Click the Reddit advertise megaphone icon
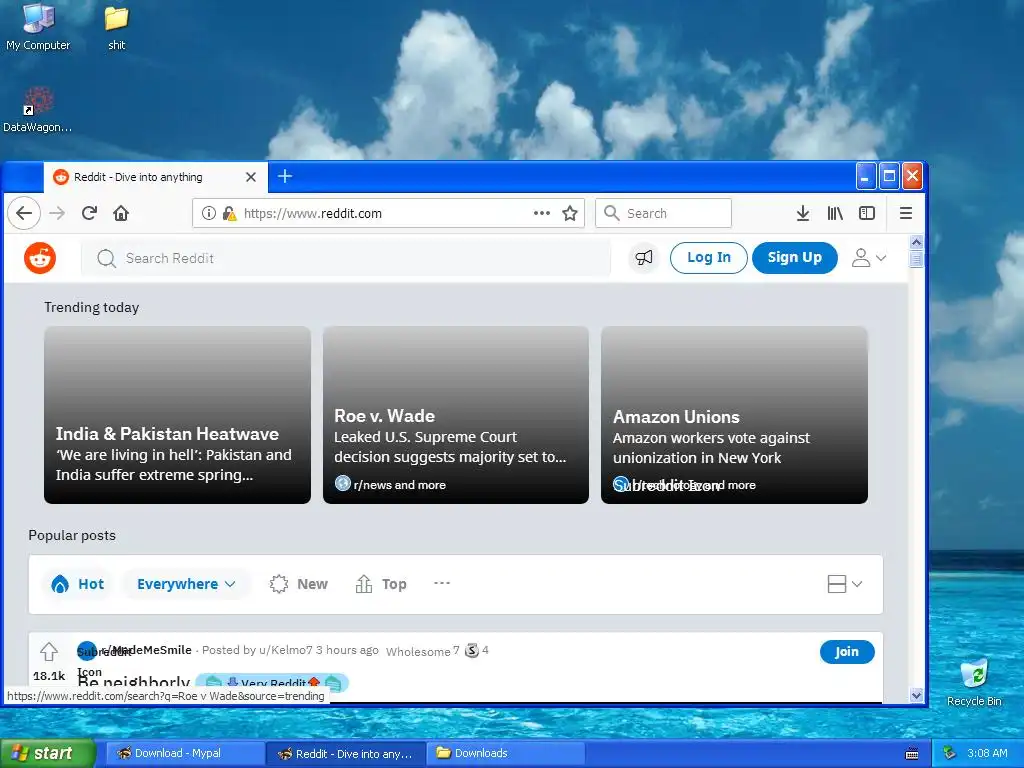 (x=644, y=258)
